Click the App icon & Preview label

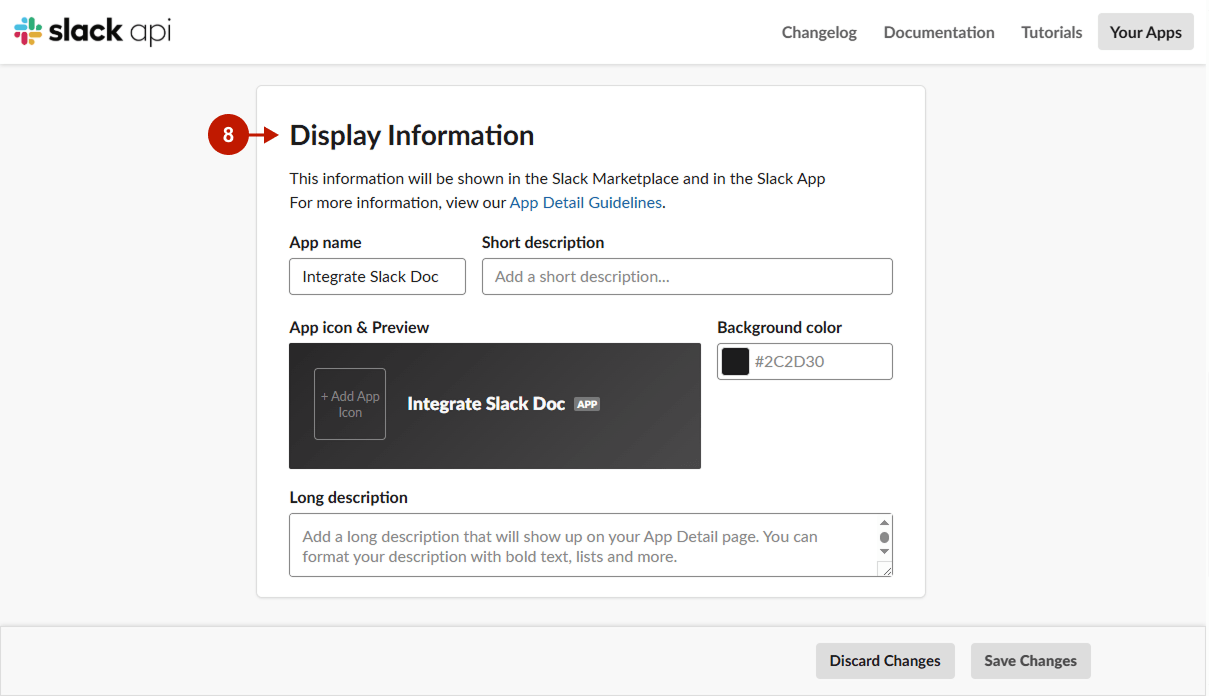click(359, 327)
